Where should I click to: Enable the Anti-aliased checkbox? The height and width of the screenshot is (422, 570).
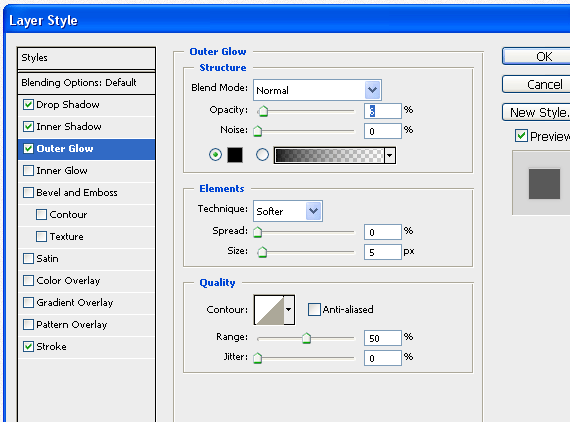pos(314,310)
